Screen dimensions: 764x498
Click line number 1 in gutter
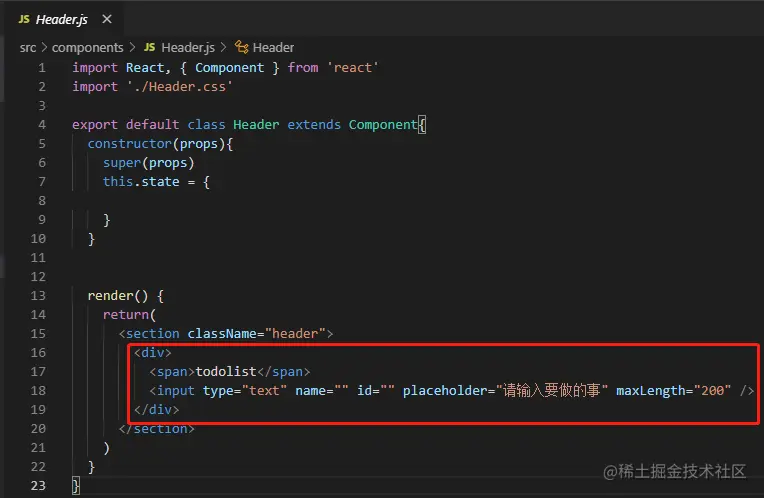pos(42,68)
